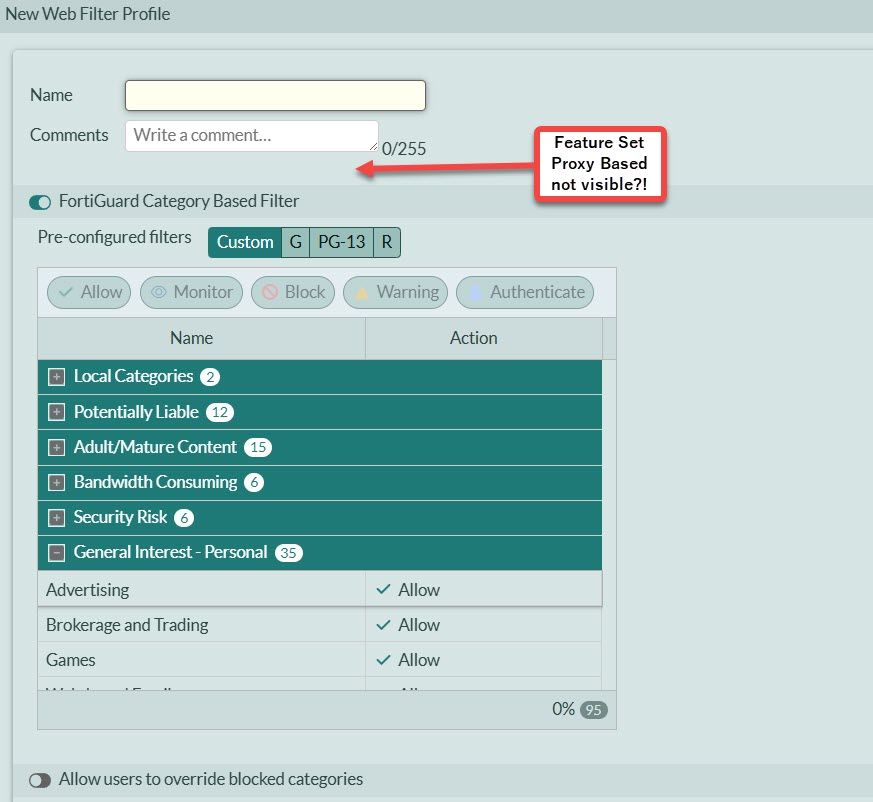Viewport: 873px width, 802px height.
Task: Click the Name column header
Action: point(202,338)
